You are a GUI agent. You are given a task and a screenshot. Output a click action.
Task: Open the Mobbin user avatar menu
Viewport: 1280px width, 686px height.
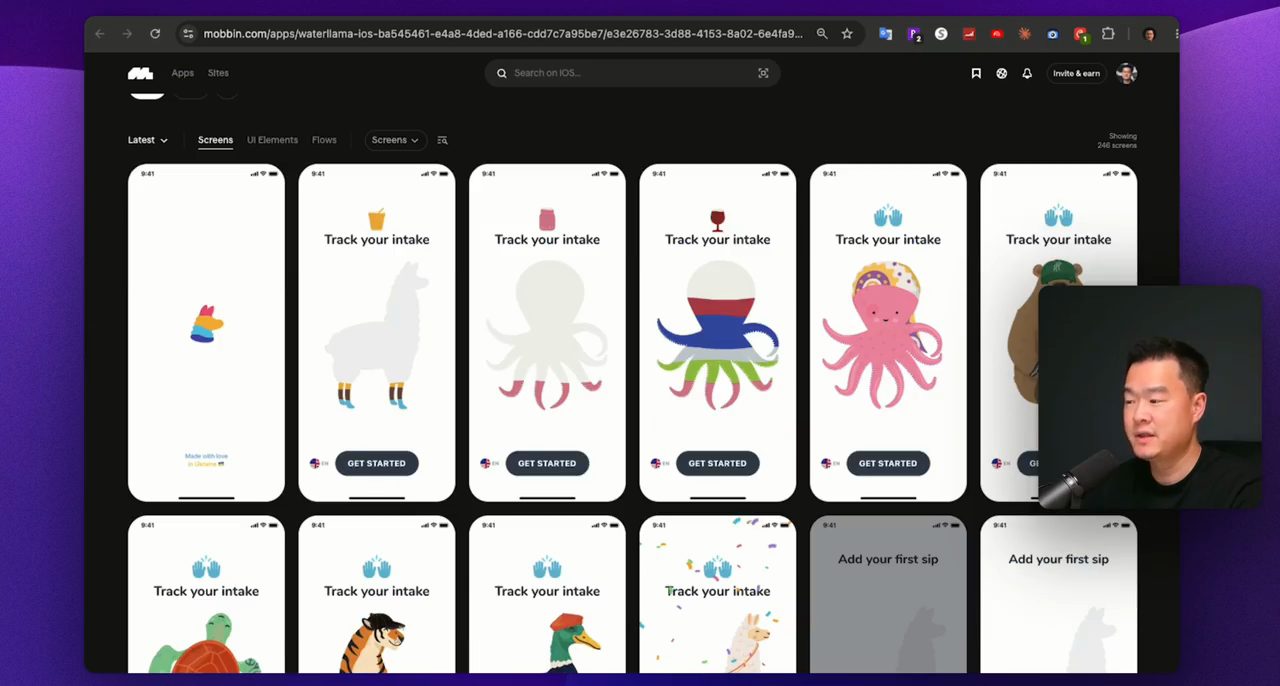tap(1127, 73)
